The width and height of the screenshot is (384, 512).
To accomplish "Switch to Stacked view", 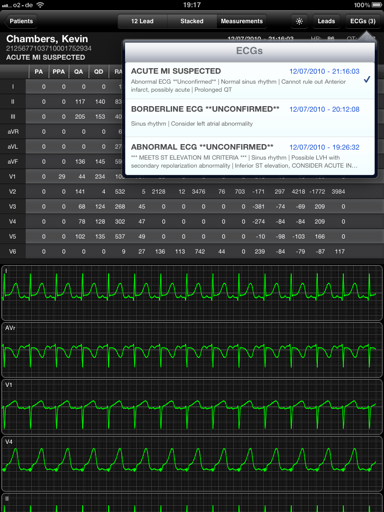I will coord(192,21).
